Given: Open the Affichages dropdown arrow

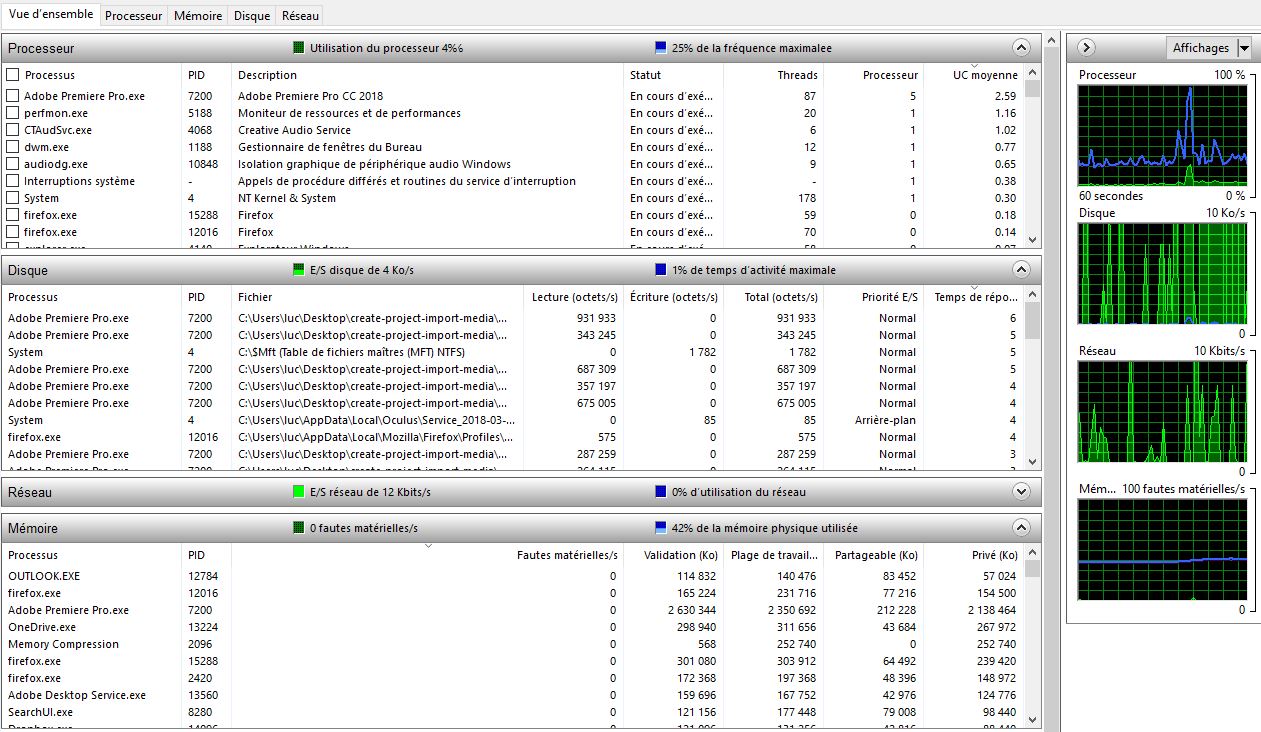Looking at the screenshot, I should 1244,48.
